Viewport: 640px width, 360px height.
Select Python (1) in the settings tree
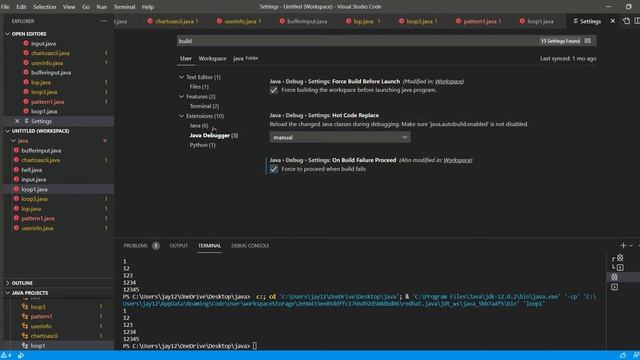tap(202, 145)
